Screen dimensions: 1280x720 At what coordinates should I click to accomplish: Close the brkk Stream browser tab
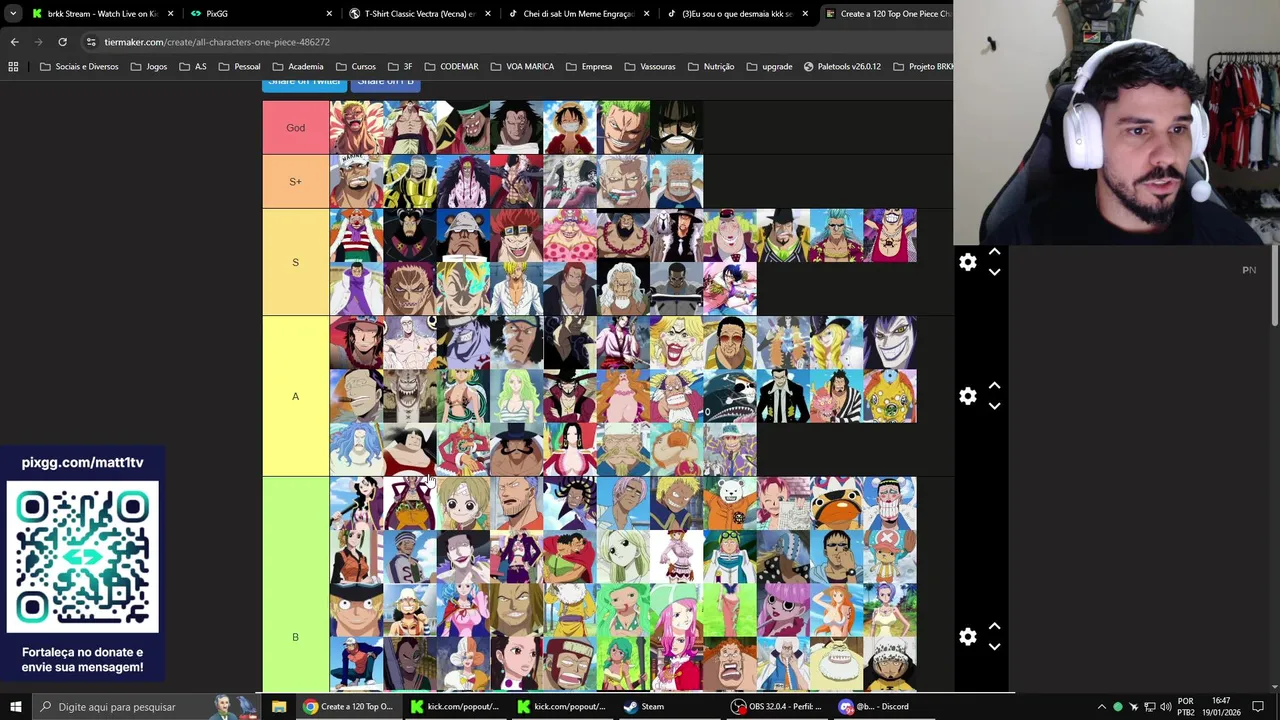pyautogui.click(x=171, y=14)
